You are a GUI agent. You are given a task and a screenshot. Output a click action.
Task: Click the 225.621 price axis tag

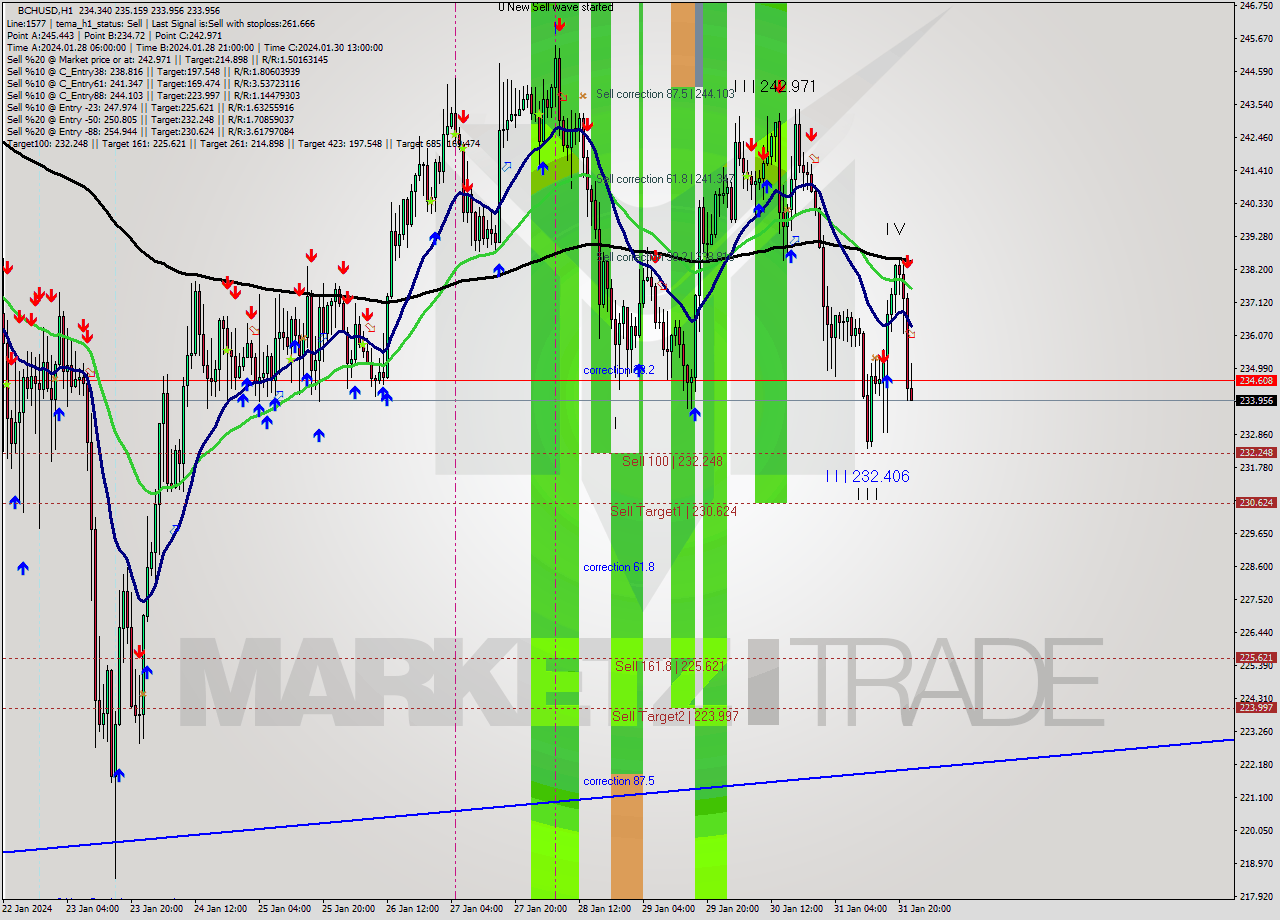1256,658
